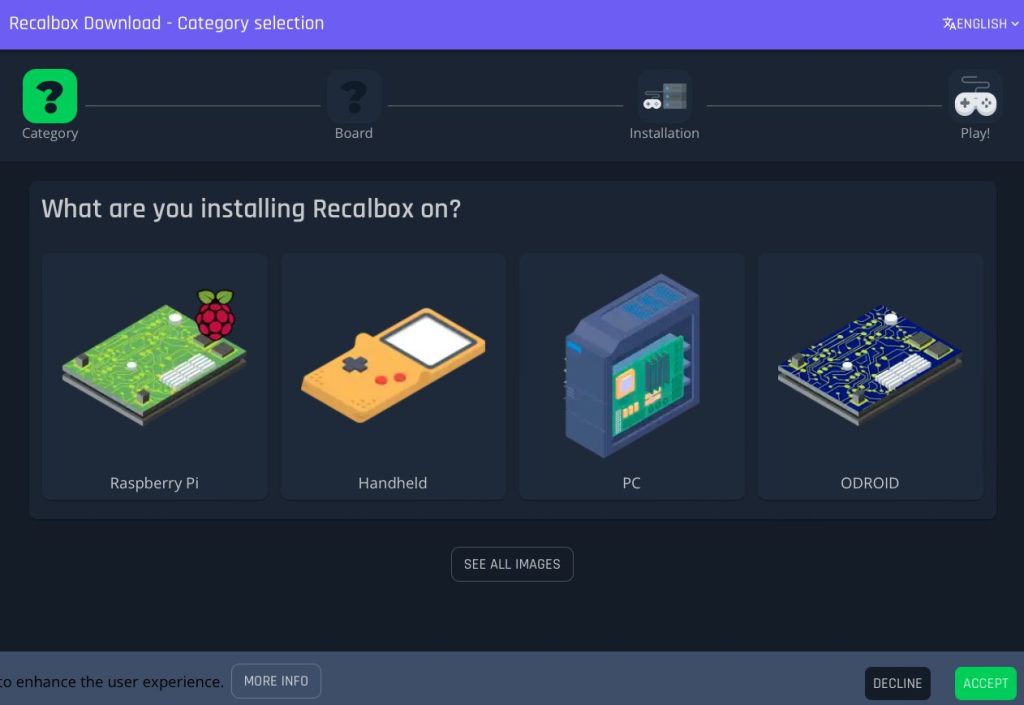The height and width of the screenshot is (705, 1024).
Task: Click the Play! gamepad step icon
Action: click(x=974, y=96)
